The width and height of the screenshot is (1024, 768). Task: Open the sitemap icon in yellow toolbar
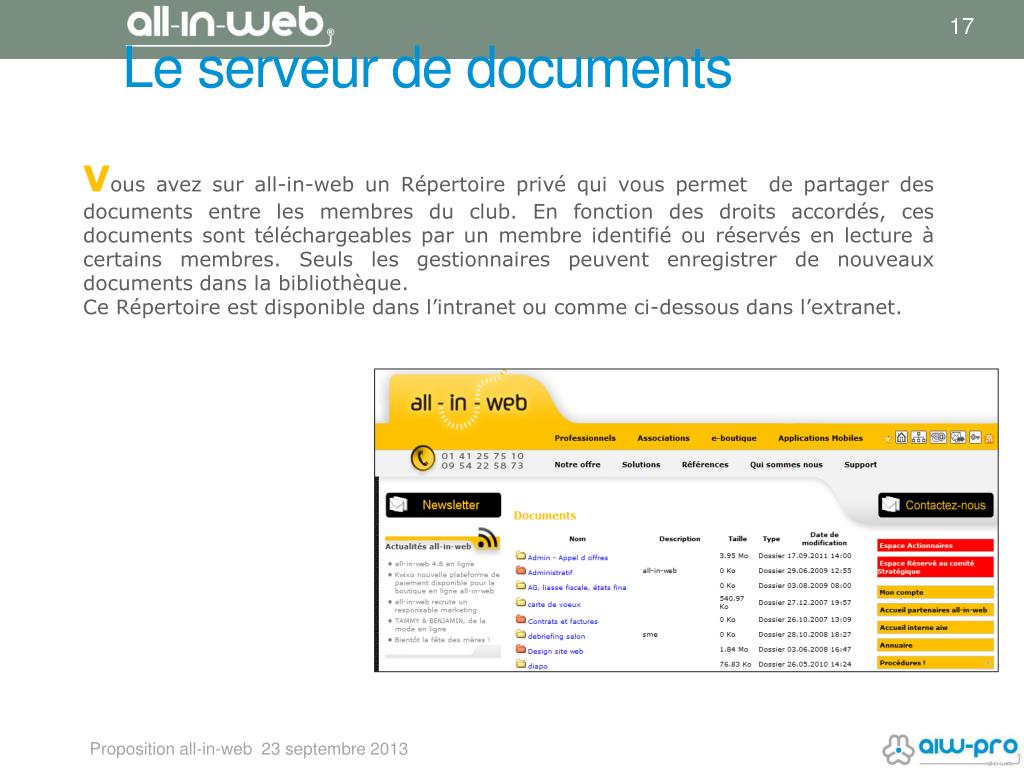point(918,438)
